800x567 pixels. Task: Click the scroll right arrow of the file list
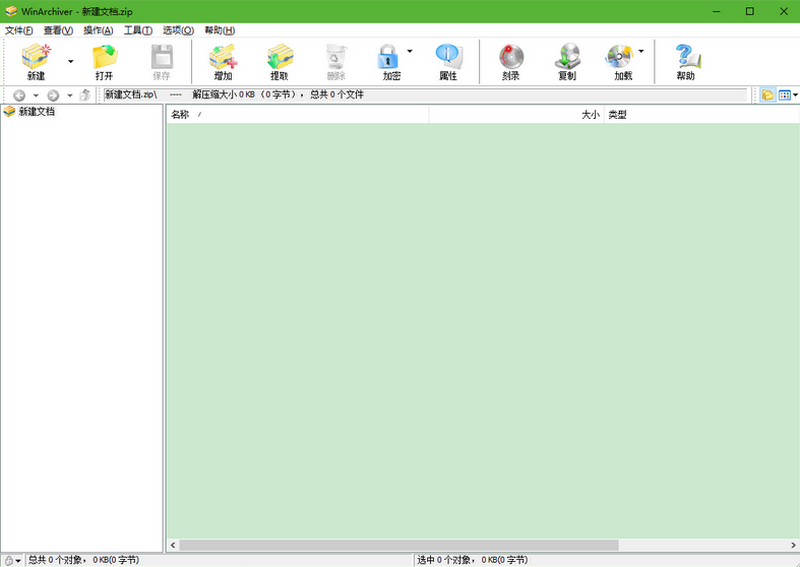[x=793, y=545]
